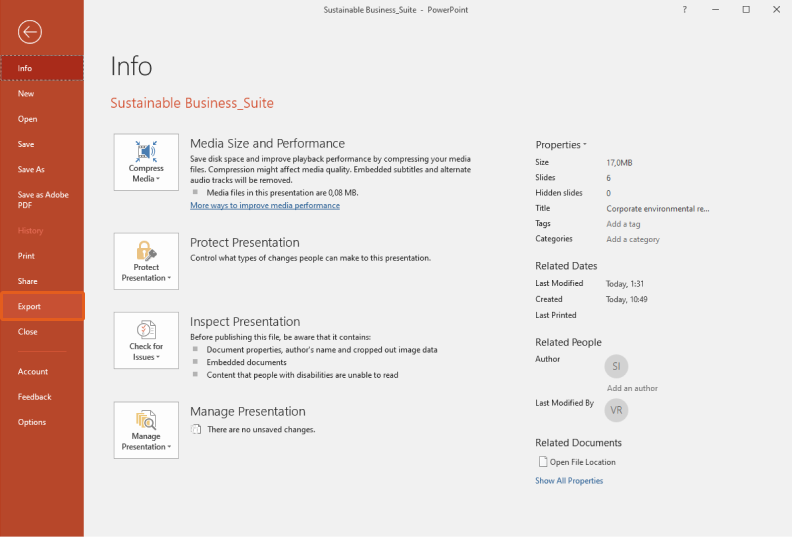Edit the Title property value
This screenshot has width=792, height=537.
pyautogui.click(x=658, y=209)
